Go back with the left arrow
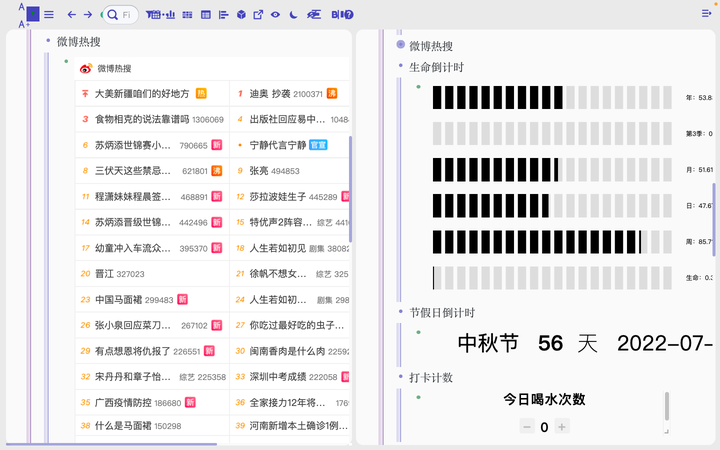 point(72,15)
